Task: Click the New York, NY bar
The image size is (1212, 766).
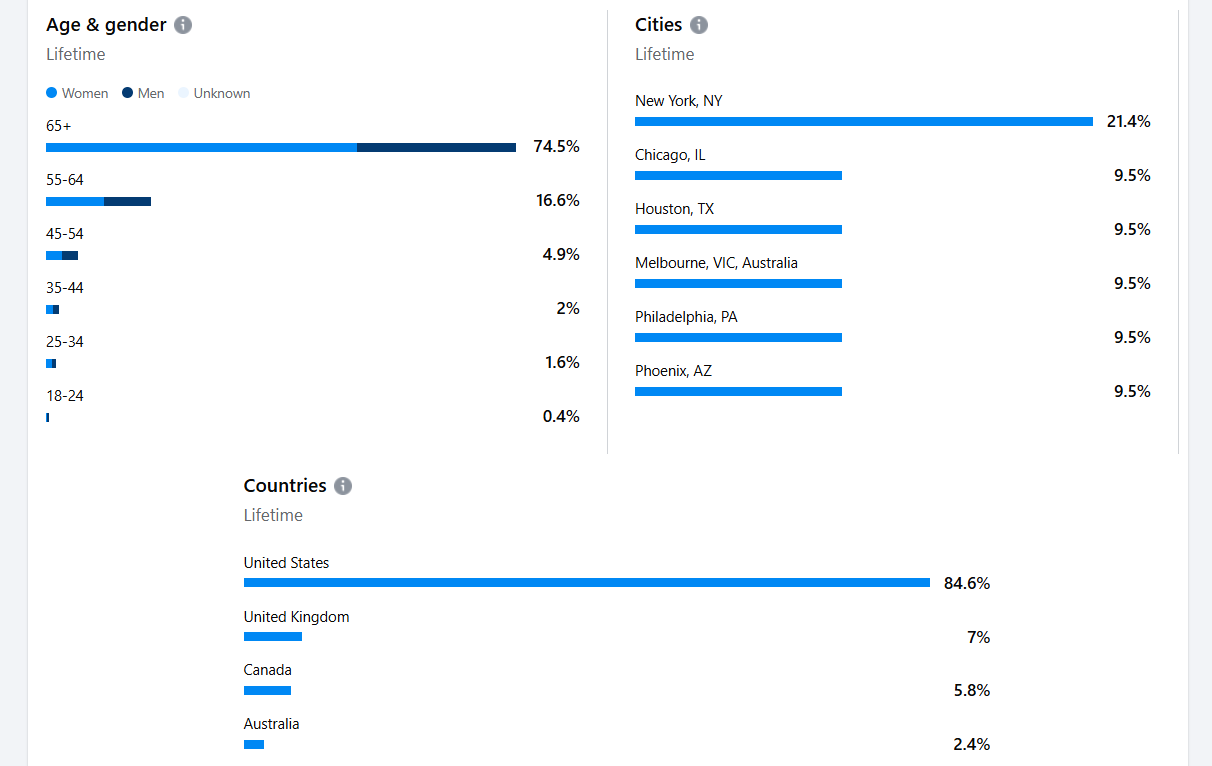Action: [x=863, y=122]
